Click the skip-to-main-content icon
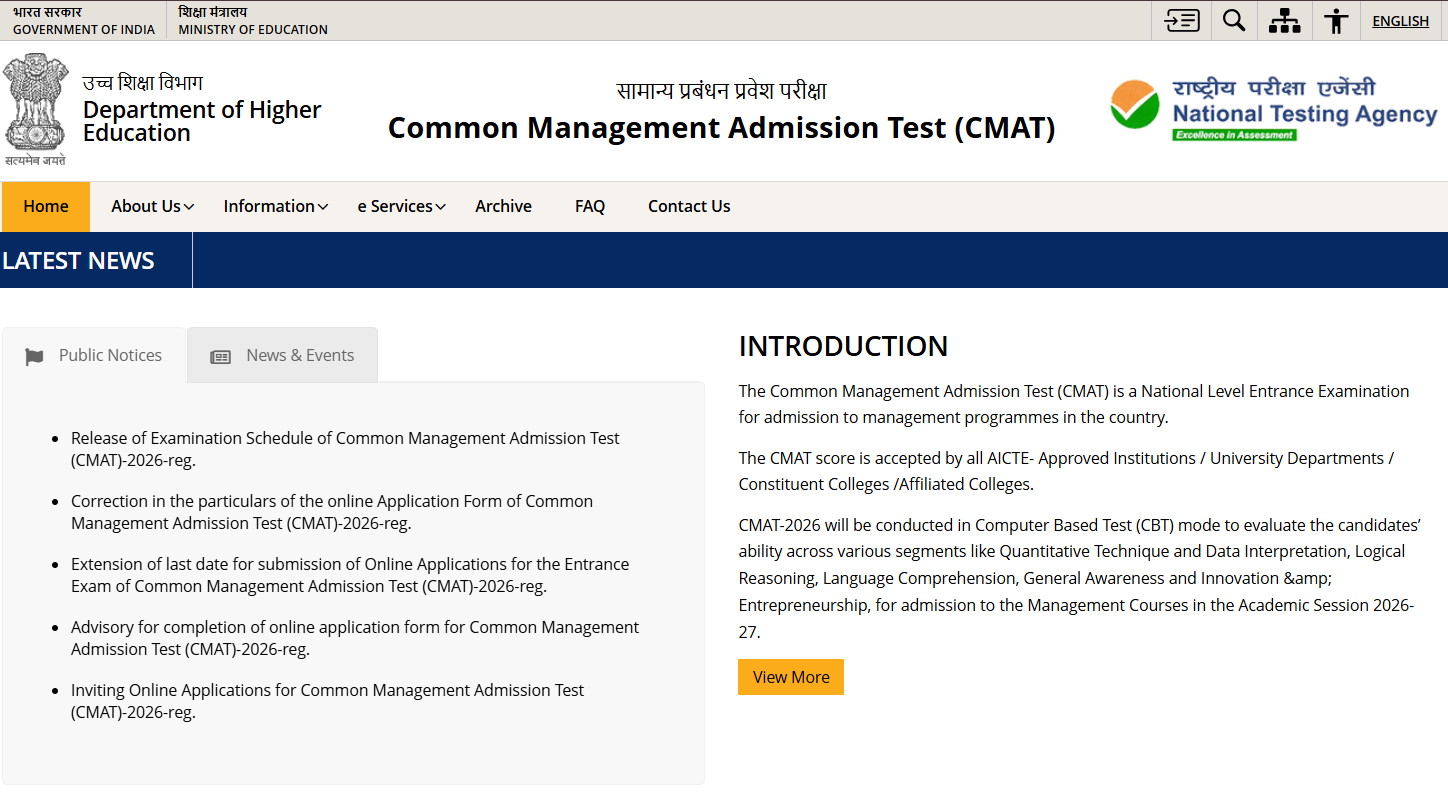Viewport: 1448px width, 801px height. pyautogui.click(x=1181, y=20)
